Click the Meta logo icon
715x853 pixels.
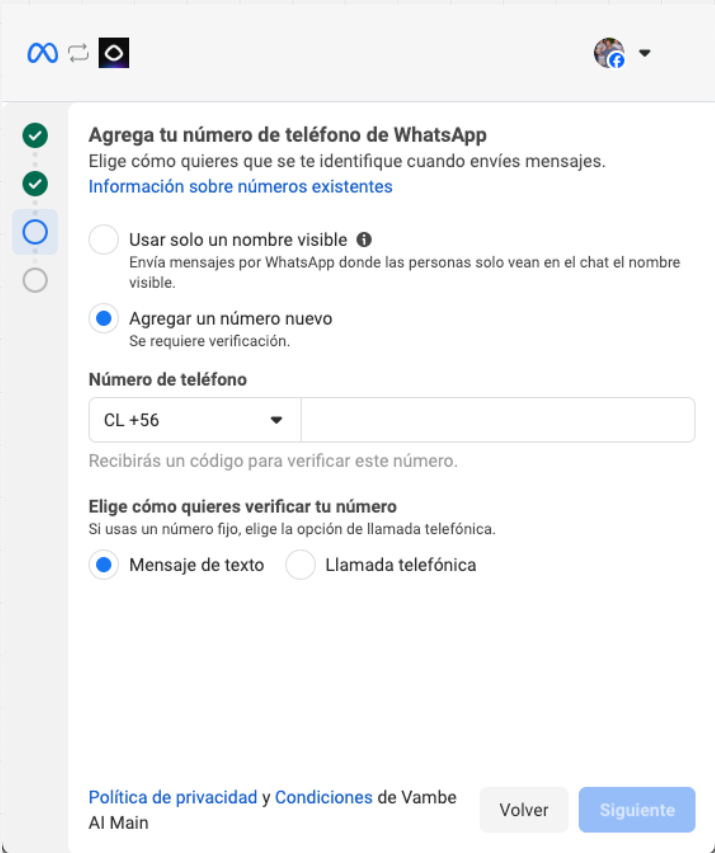tap(42, 53)
